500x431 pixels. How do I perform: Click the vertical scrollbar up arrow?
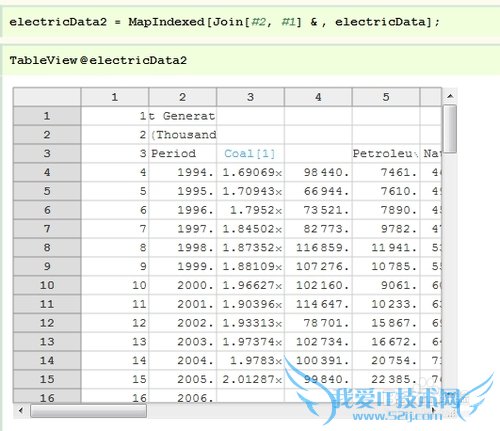point(450,96)
